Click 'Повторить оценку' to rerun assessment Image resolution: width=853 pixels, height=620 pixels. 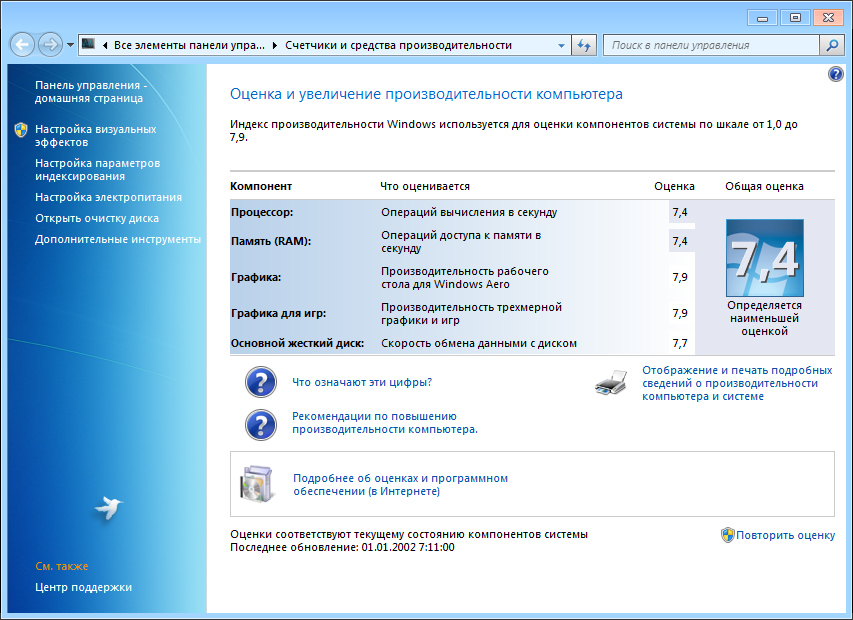(786, 535)
